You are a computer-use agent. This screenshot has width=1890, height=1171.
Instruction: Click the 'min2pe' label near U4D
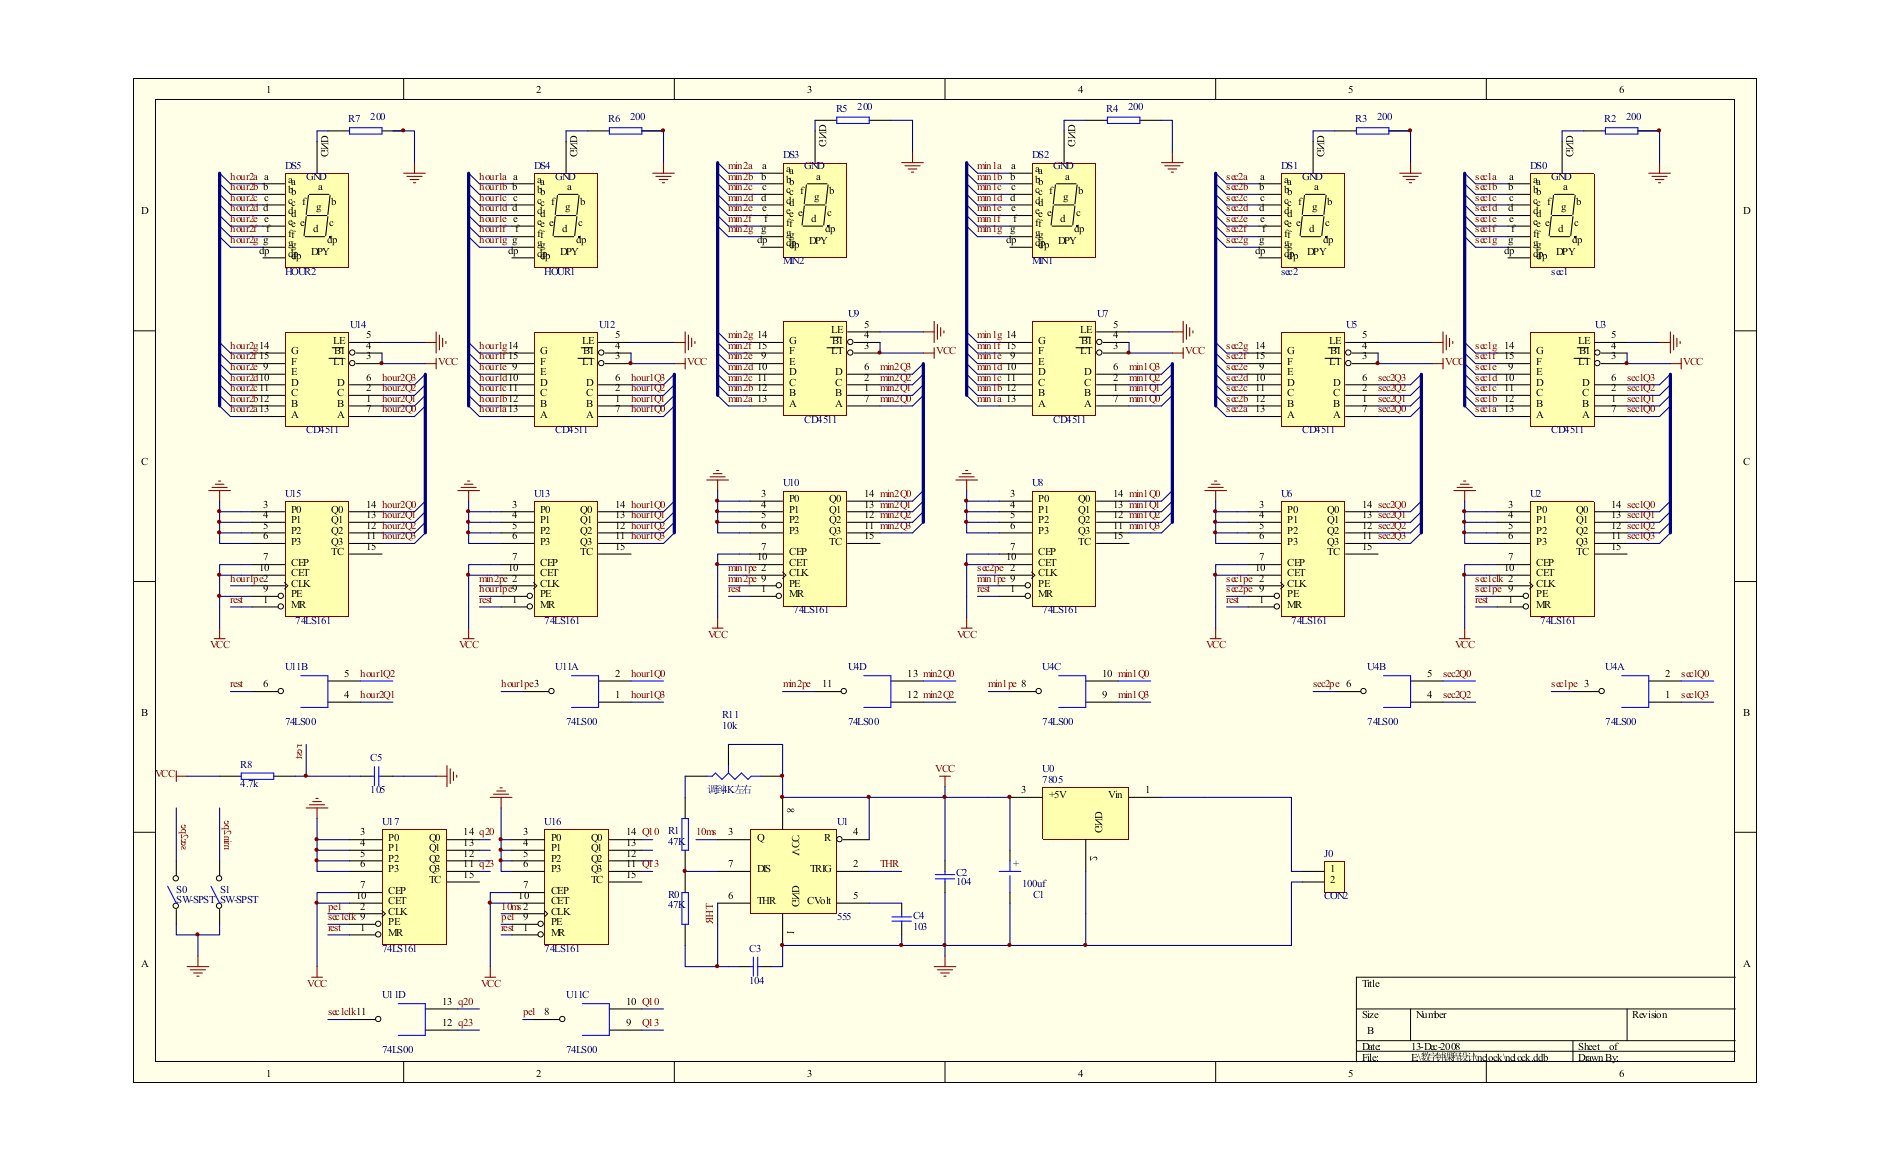pos(796,684)
